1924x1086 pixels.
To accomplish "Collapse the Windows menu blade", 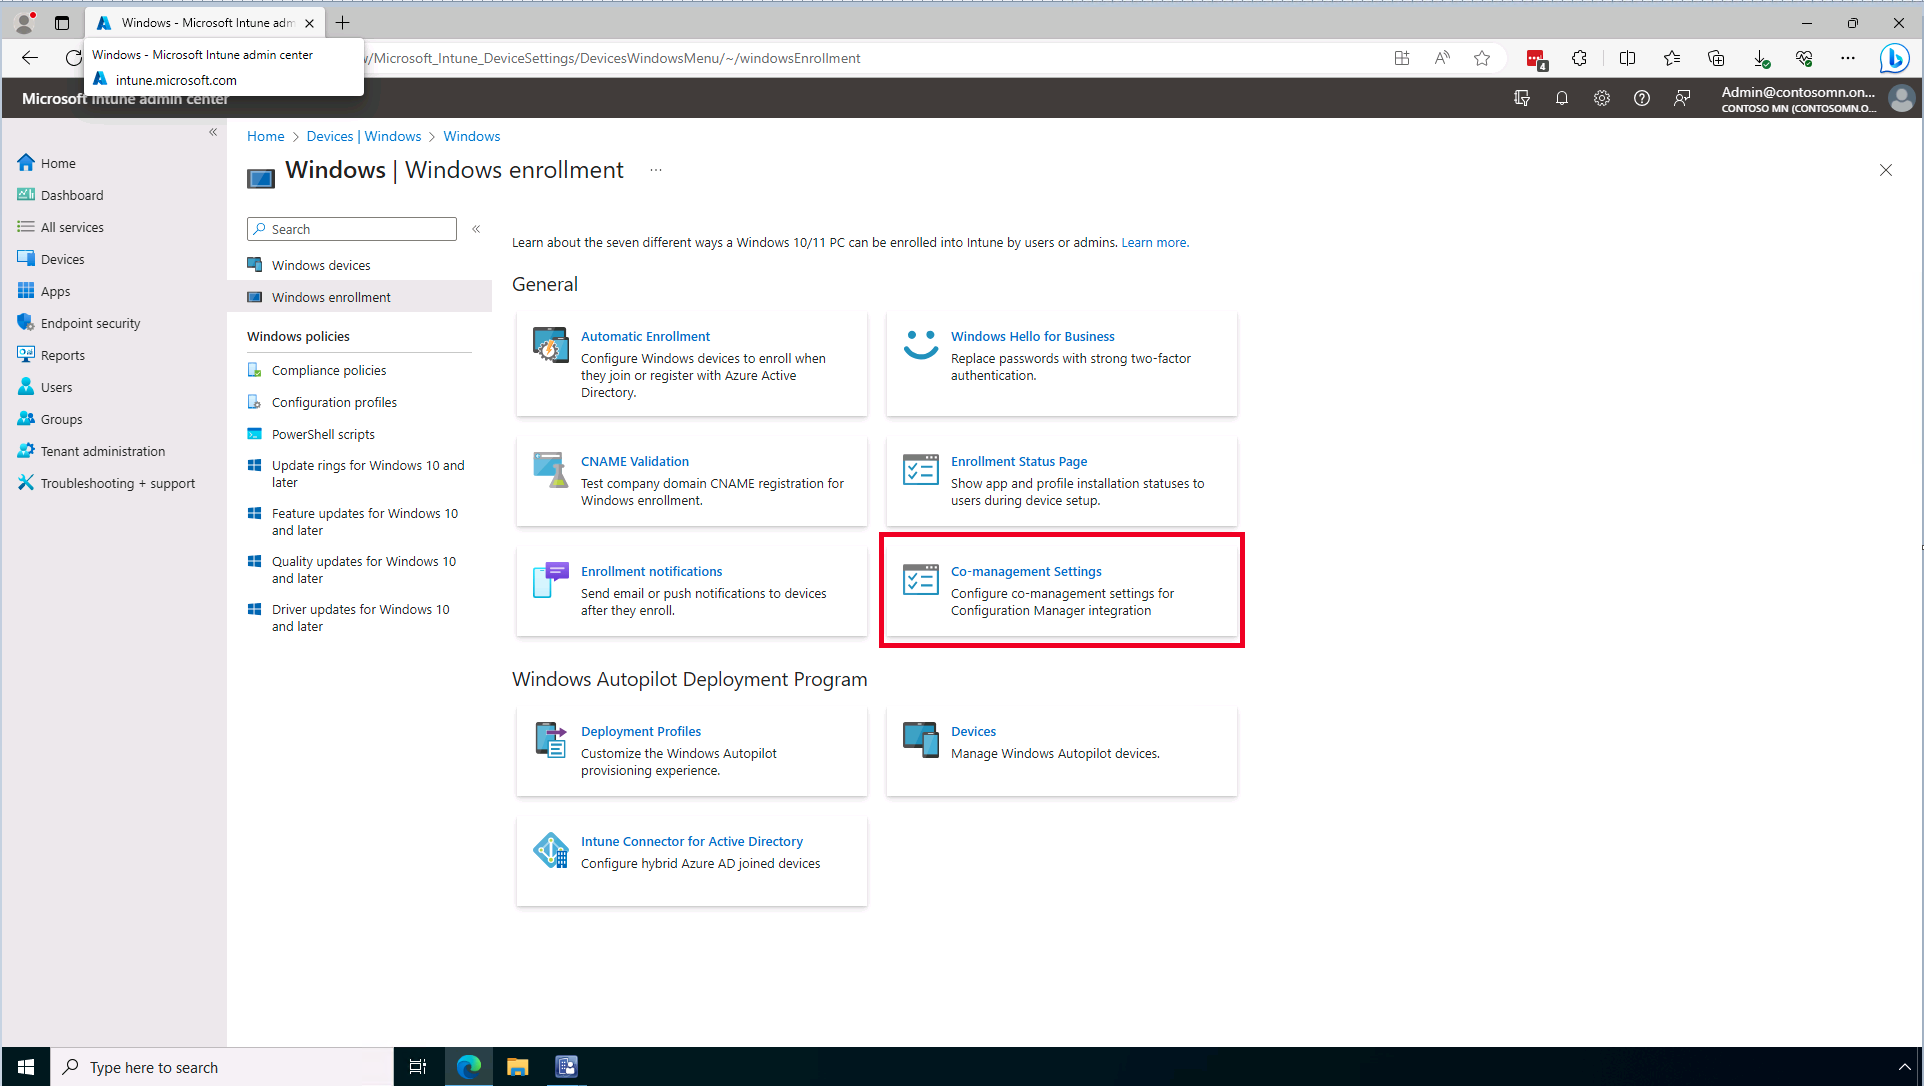I will (476, 229).
